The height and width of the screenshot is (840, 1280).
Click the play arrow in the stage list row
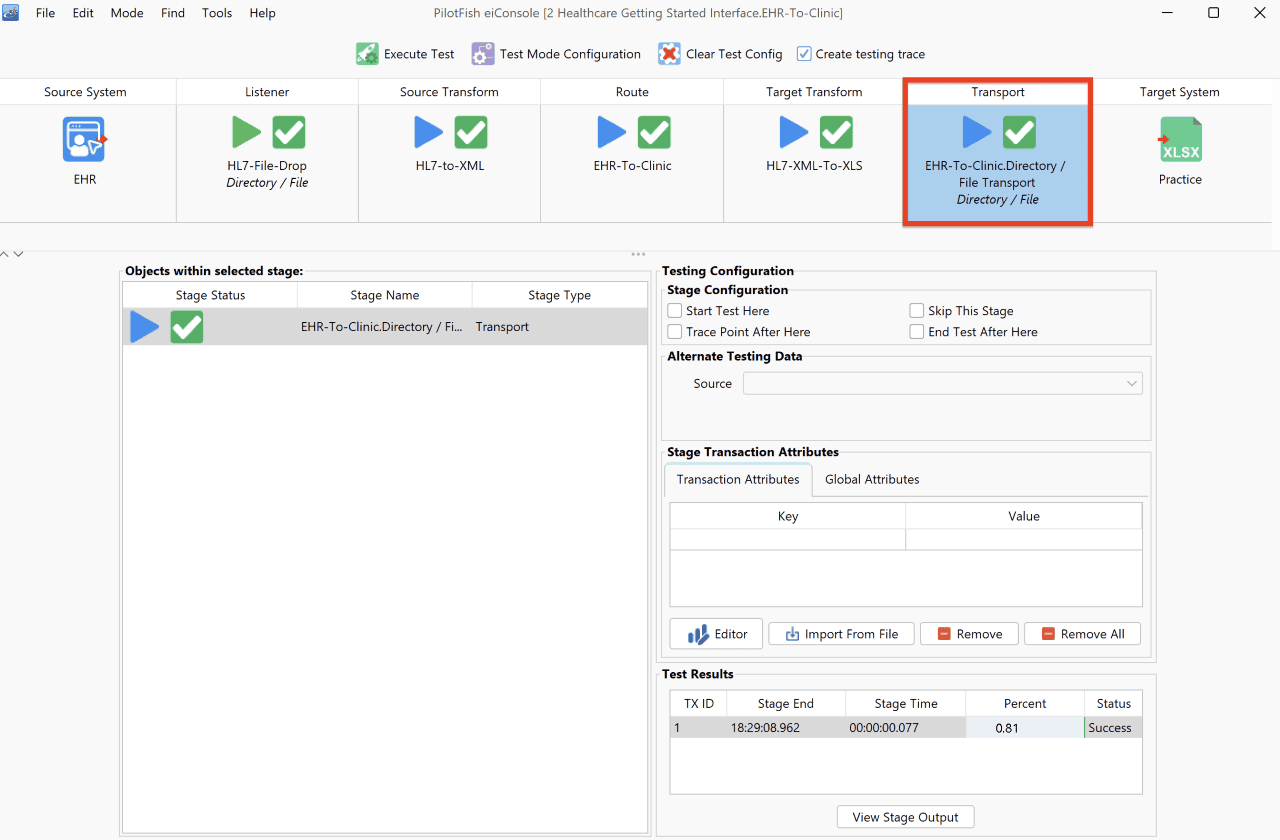pos(144,327)
